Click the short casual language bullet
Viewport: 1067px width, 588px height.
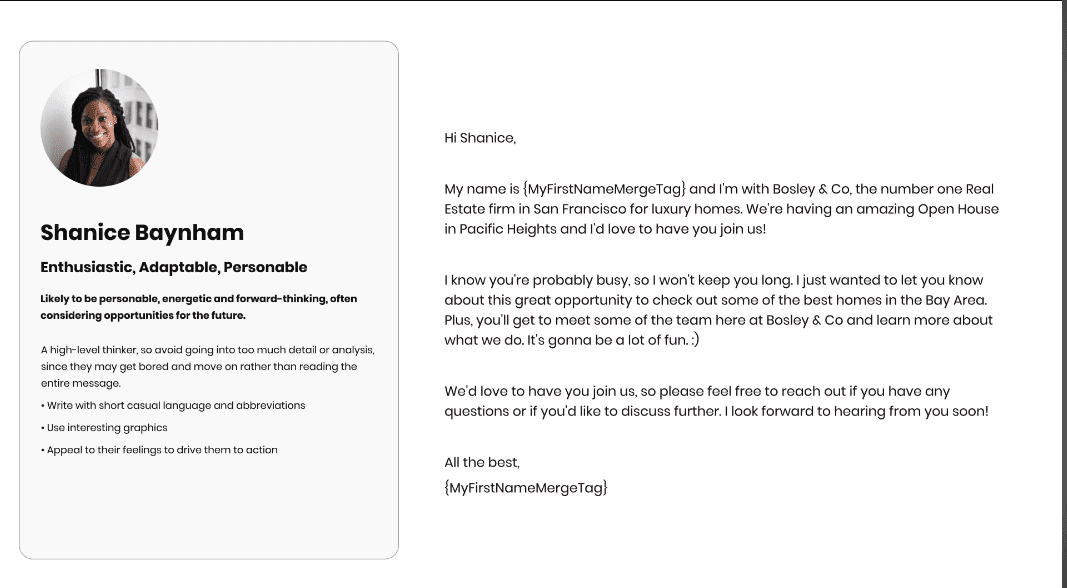173,405
